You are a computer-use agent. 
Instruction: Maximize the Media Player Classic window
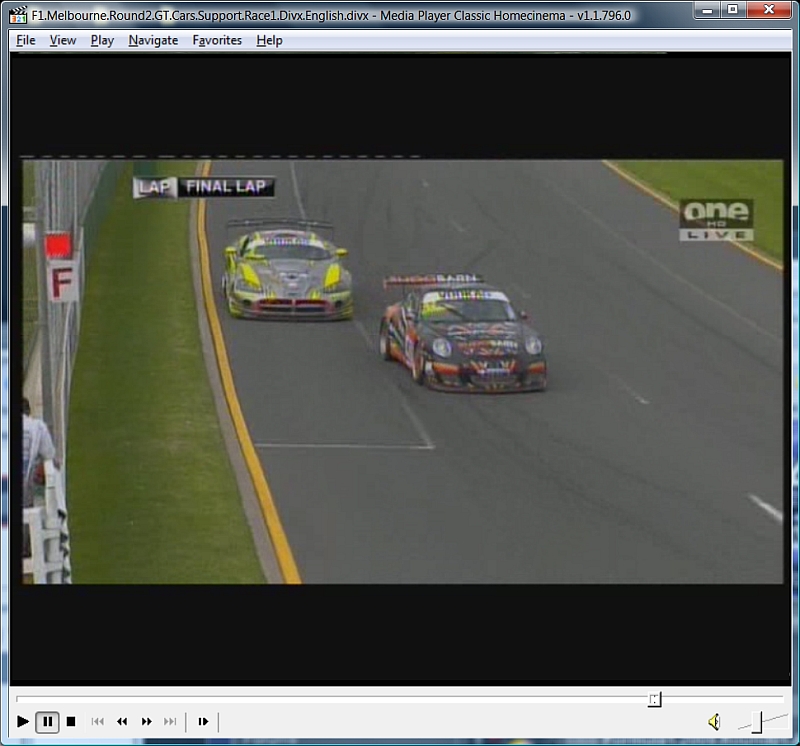pyautogui.click(x=733, y=10)
